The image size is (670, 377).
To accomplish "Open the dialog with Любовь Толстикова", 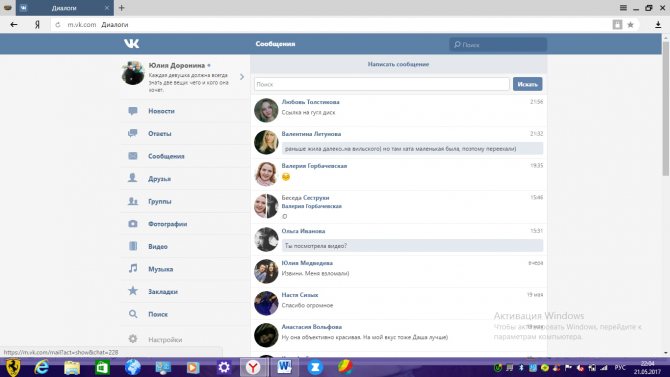I will click(x=399, y=110).
